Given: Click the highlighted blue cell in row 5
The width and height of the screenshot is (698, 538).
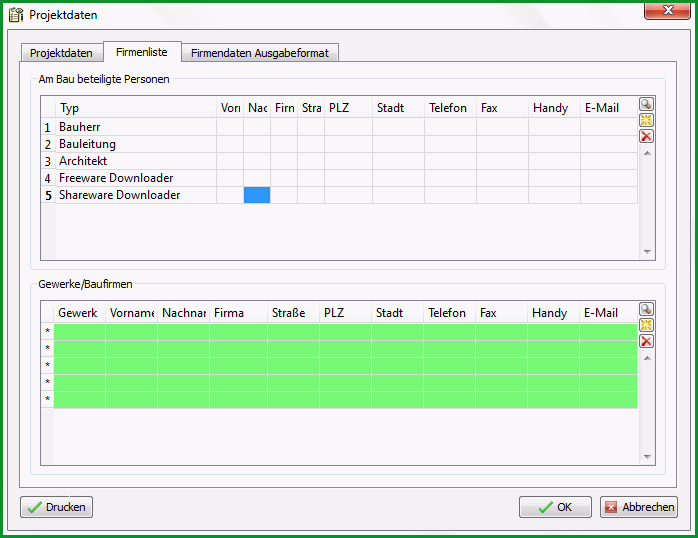Looking at the screenshot, I should click(x=257, y=195).
